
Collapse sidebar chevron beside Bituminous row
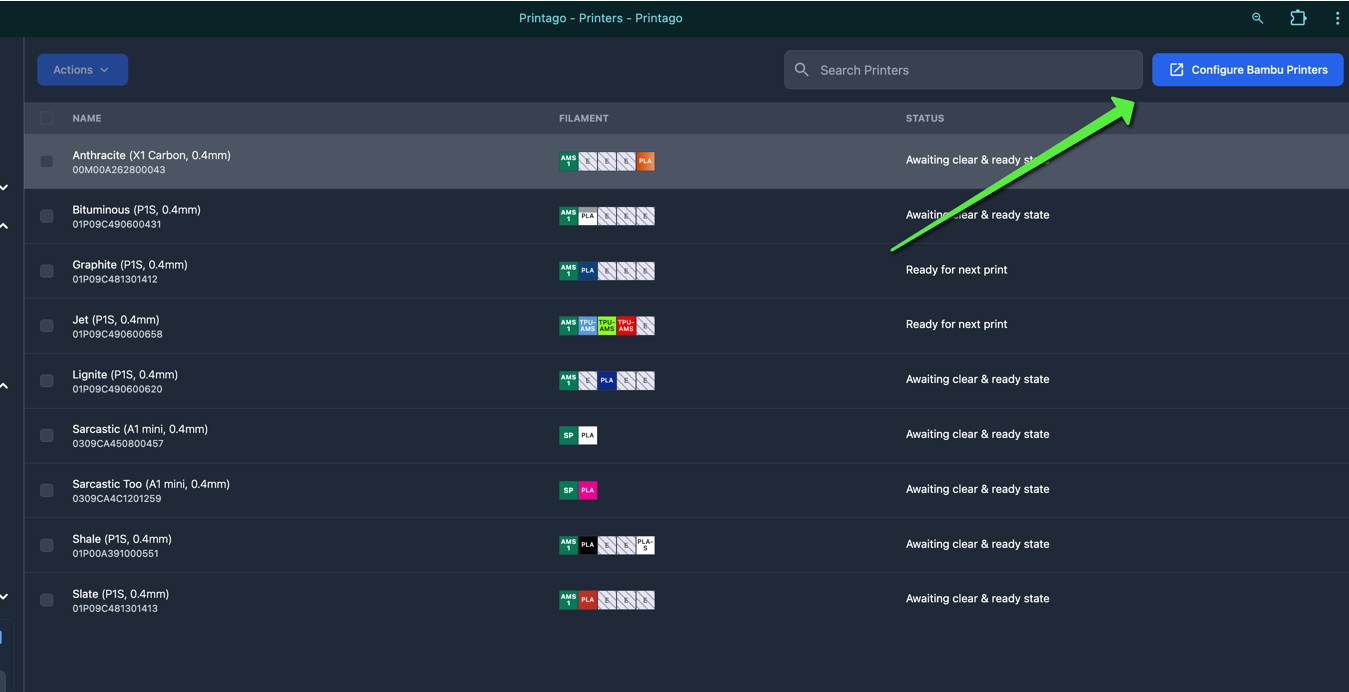pos(5,226)
